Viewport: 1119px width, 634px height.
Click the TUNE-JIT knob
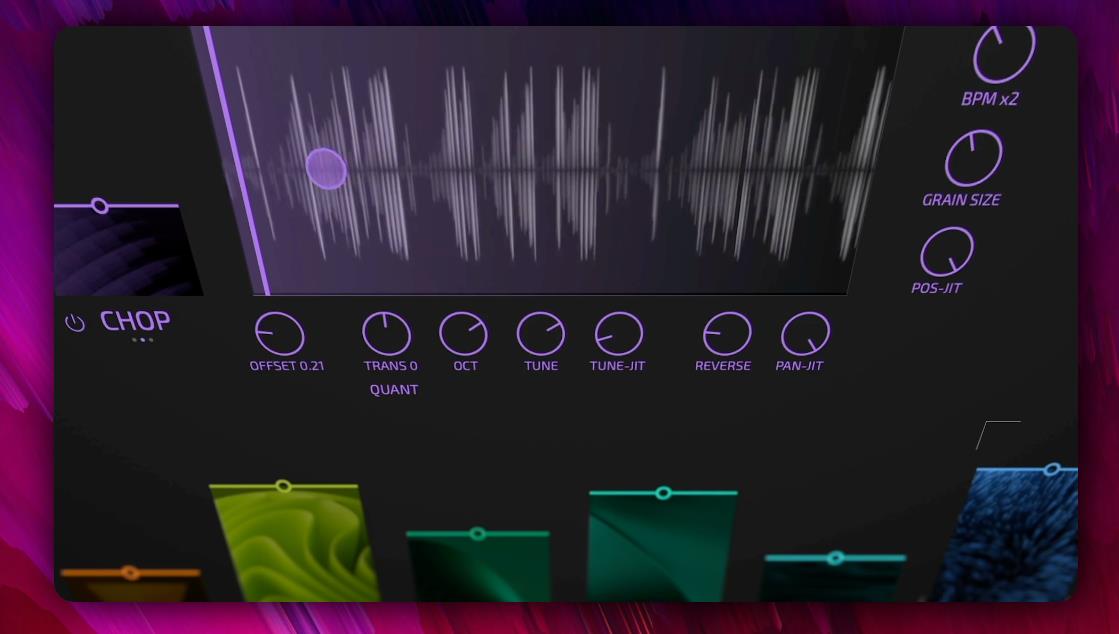tap(619, 333)
